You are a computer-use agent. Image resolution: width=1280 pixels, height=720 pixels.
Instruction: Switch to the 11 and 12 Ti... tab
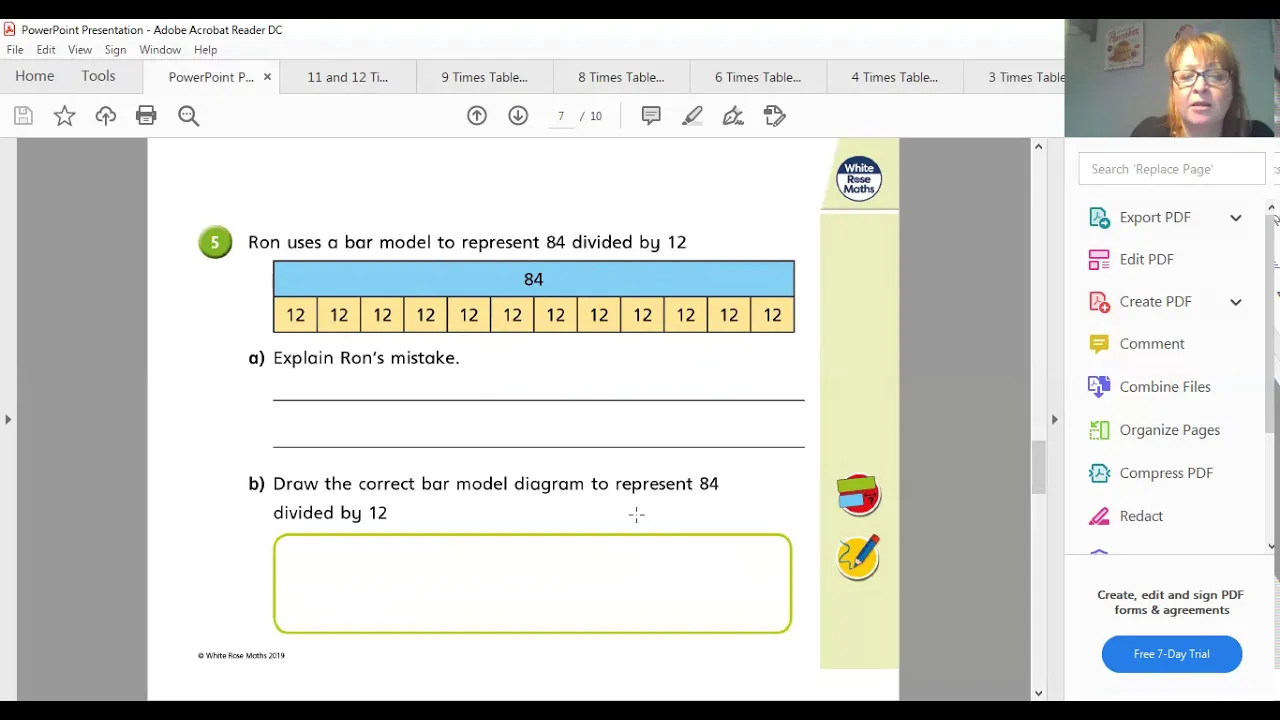click(x=348, y=77)
